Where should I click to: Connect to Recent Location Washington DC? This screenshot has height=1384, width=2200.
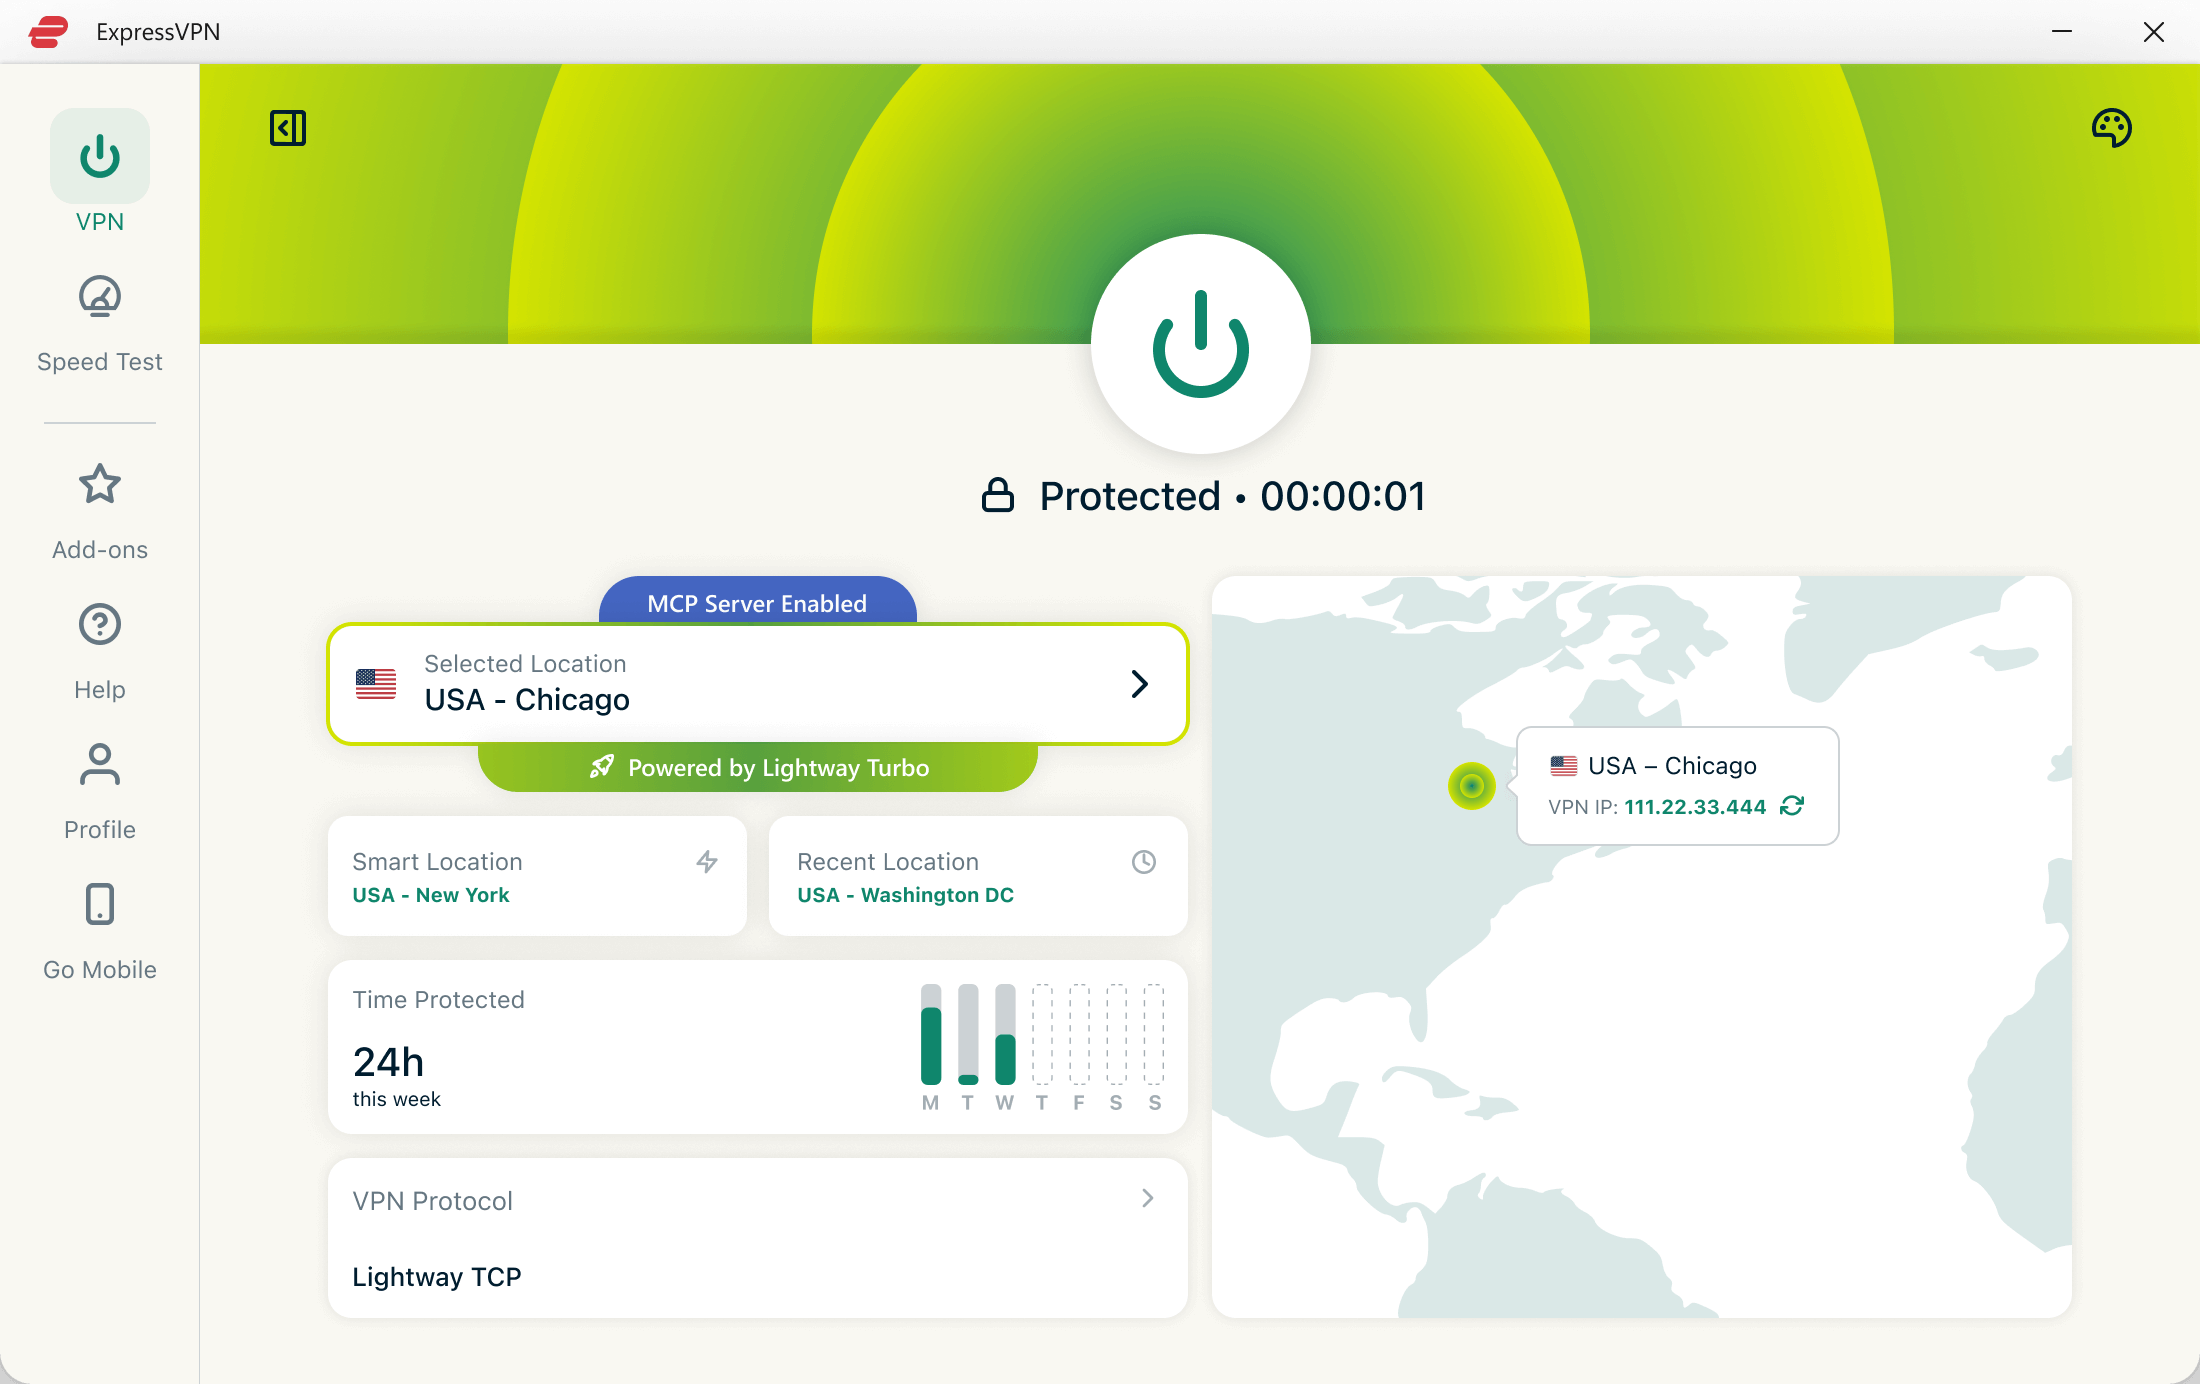coord(977,877)
